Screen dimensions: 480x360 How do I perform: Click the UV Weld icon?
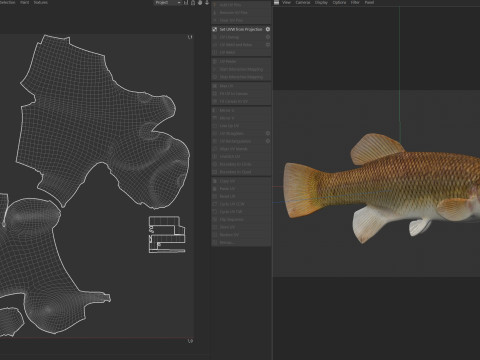(x=215, y=52)
